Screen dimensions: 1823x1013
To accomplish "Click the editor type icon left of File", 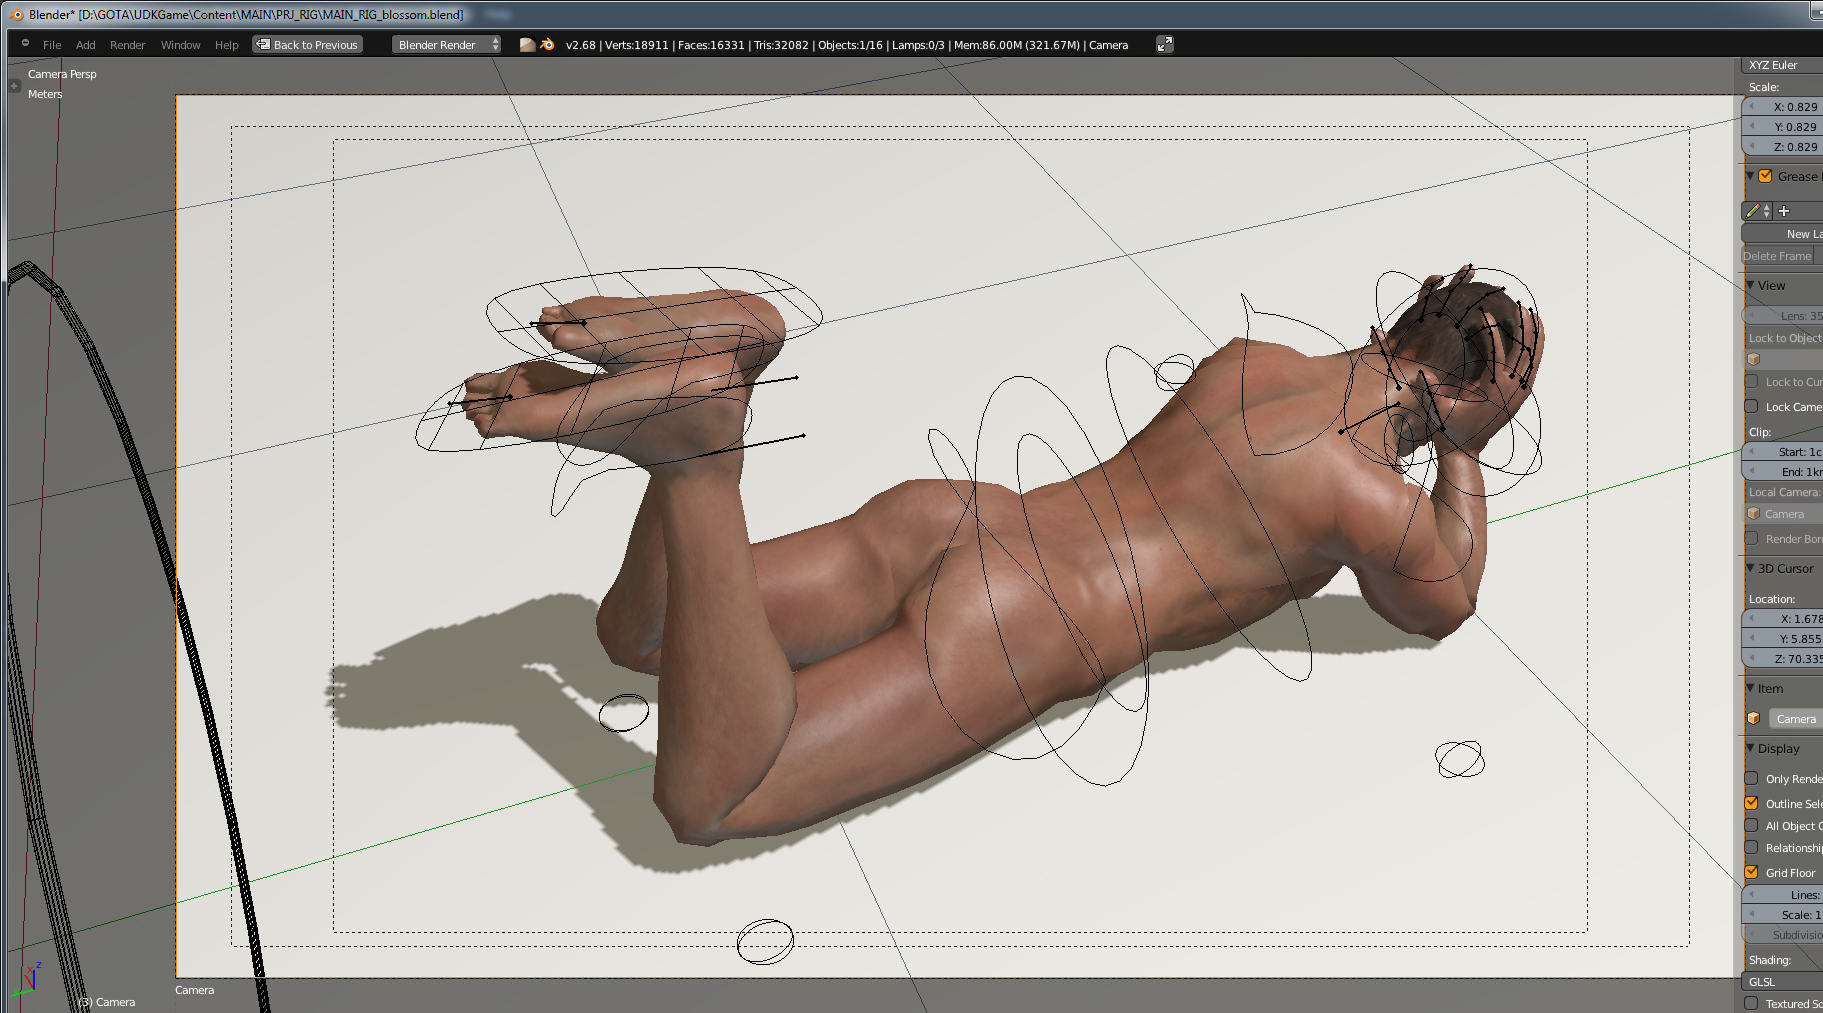I will [25, 44].
